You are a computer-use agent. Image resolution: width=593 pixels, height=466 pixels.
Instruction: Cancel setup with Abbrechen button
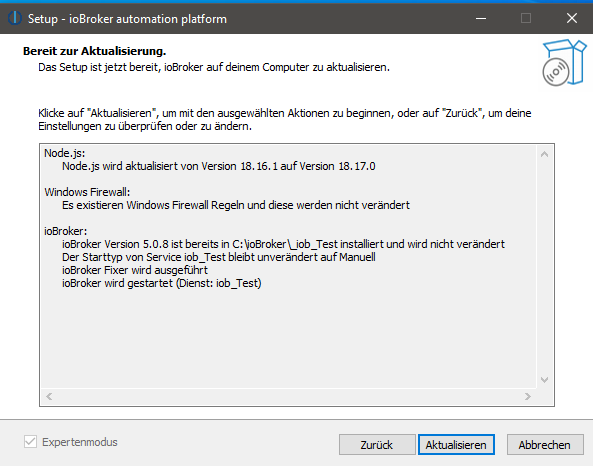point(545,445)
